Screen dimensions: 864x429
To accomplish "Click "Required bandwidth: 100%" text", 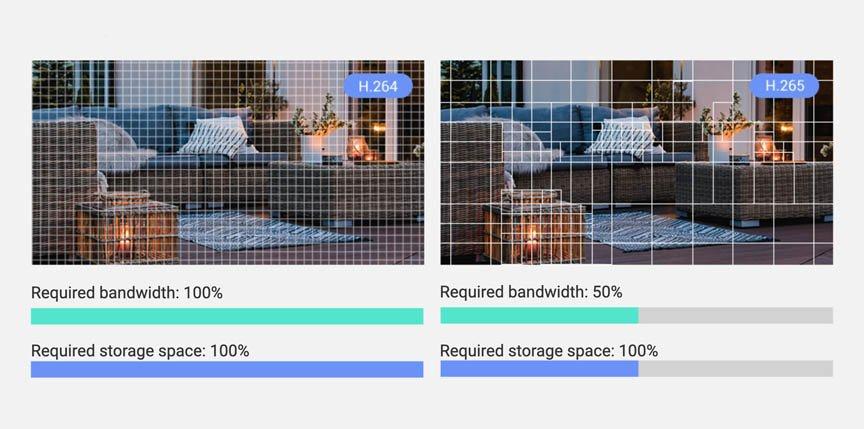I will pos(127,293).
